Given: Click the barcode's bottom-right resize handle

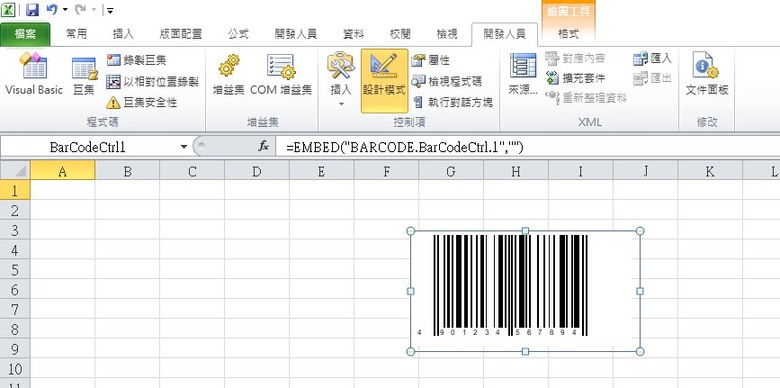Looking at the screenshot, I should click(x=640, y=352).
